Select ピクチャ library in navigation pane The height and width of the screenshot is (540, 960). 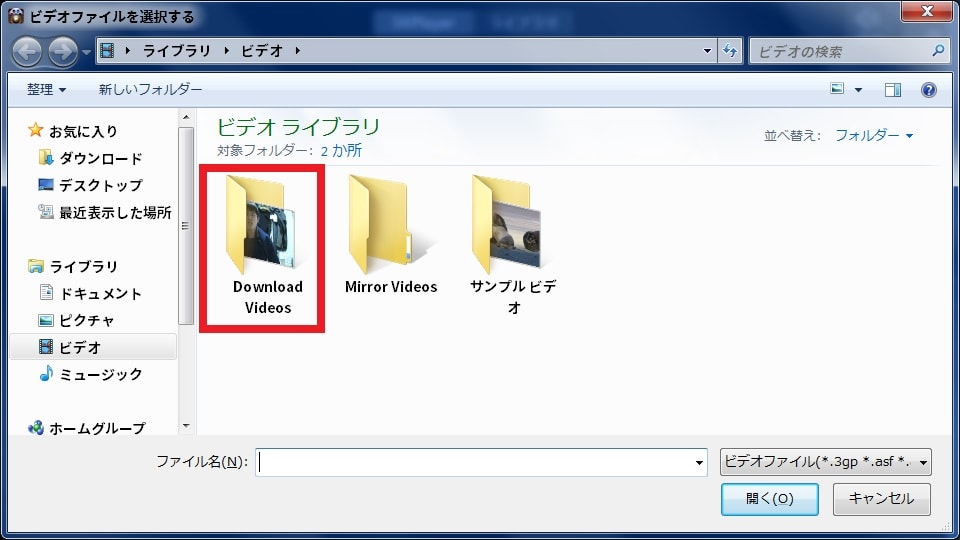pyautogui.click(x=86, y=320)
